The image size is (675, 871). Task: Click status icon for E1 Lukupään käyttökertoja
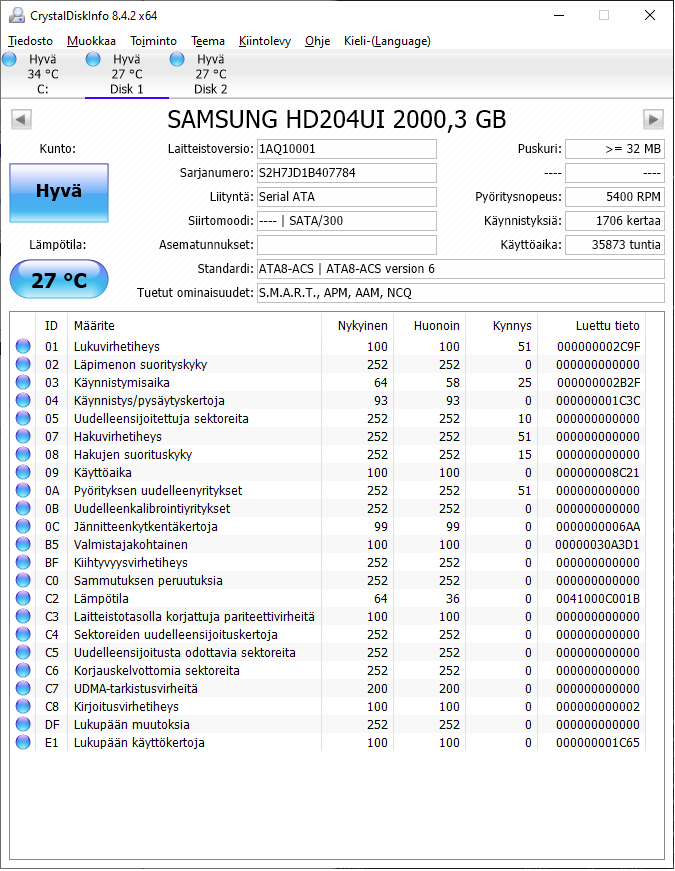click(23, 743)
